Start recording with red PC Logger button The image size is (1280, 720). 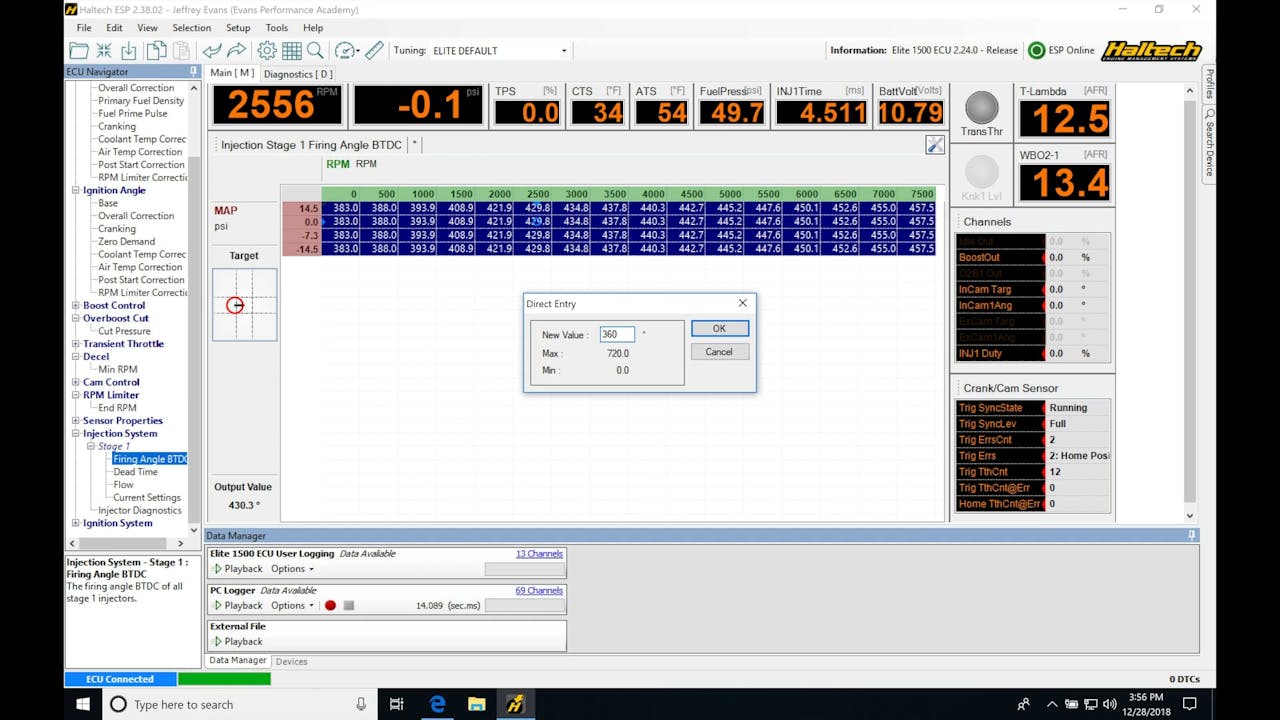[x=330, y=606]
